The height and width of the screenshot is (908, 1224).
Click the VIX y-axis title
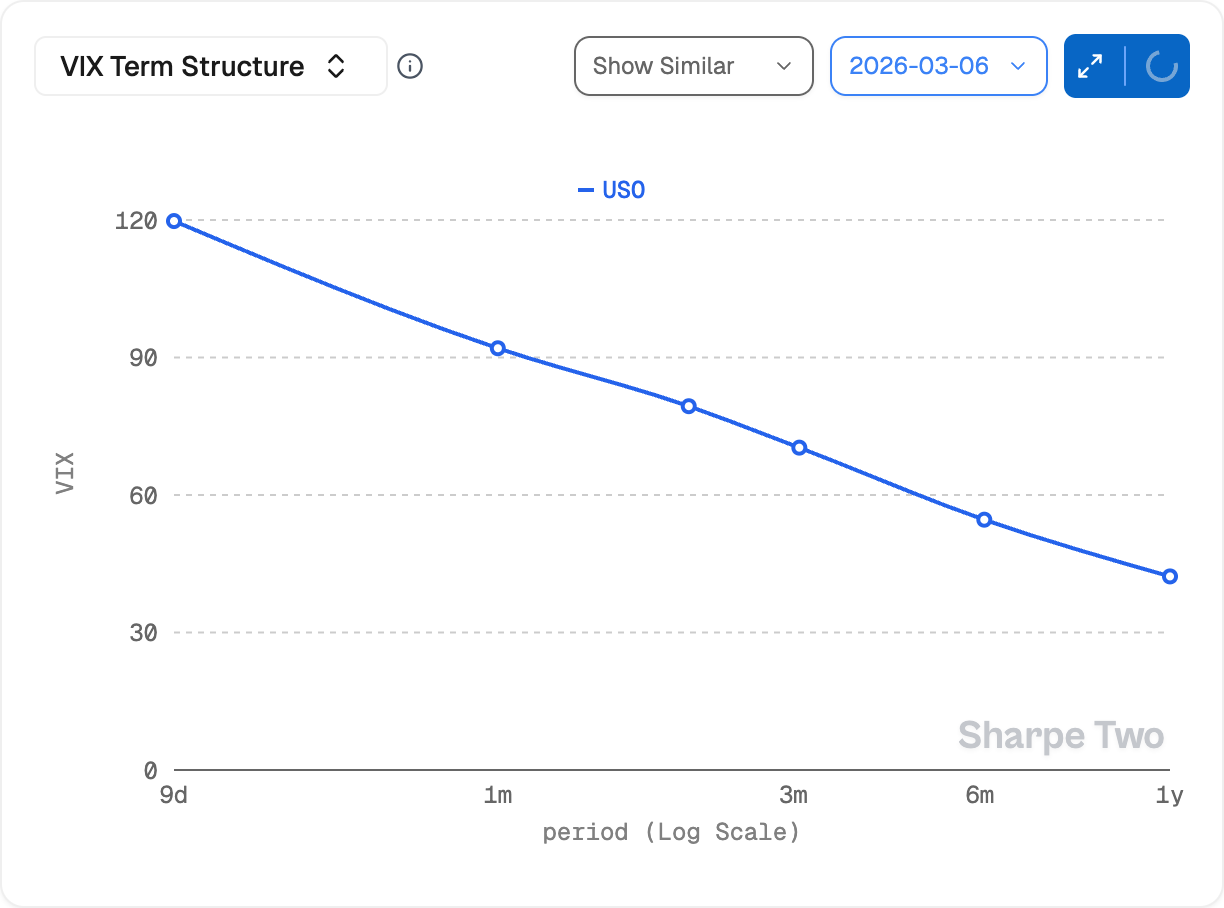[x=65, y=473]
